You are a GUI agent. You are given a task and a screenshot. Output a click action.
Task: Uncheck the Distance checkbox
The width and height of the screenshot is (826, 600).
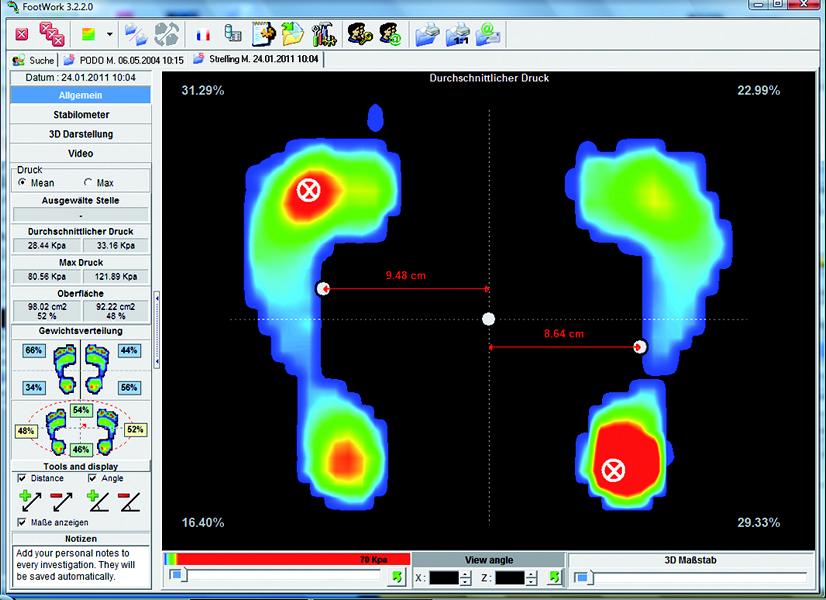(23, 478)
